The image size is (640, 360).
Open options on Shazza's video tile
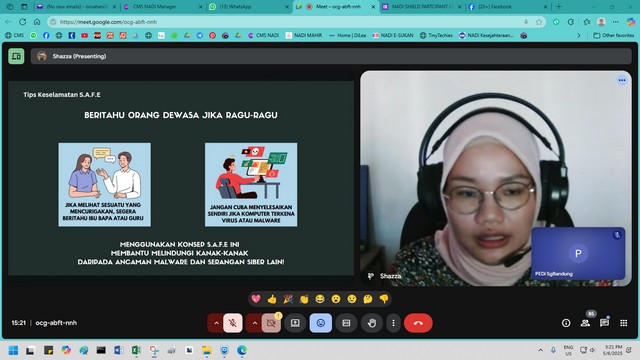tap(622, 80)
